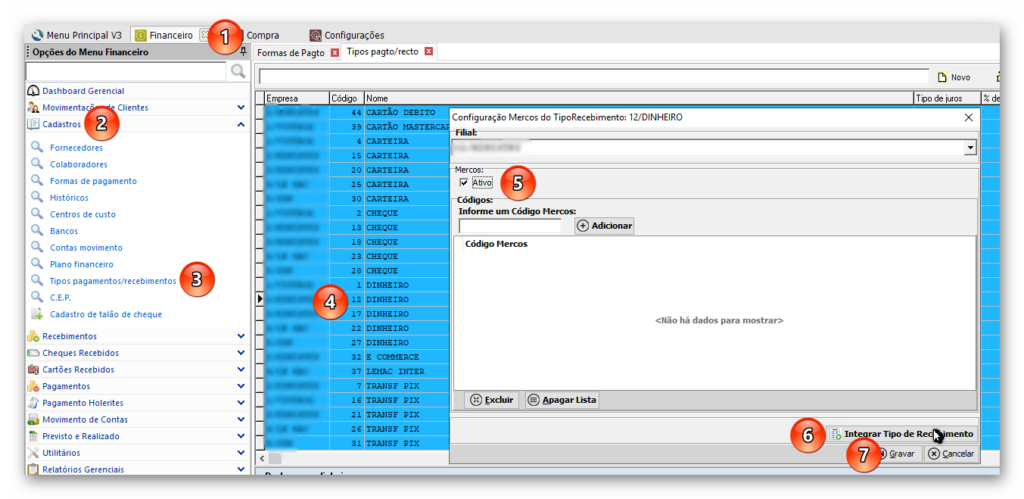
Task: Click the magnifier icon beside Bancos
Action: click(37, 230)
